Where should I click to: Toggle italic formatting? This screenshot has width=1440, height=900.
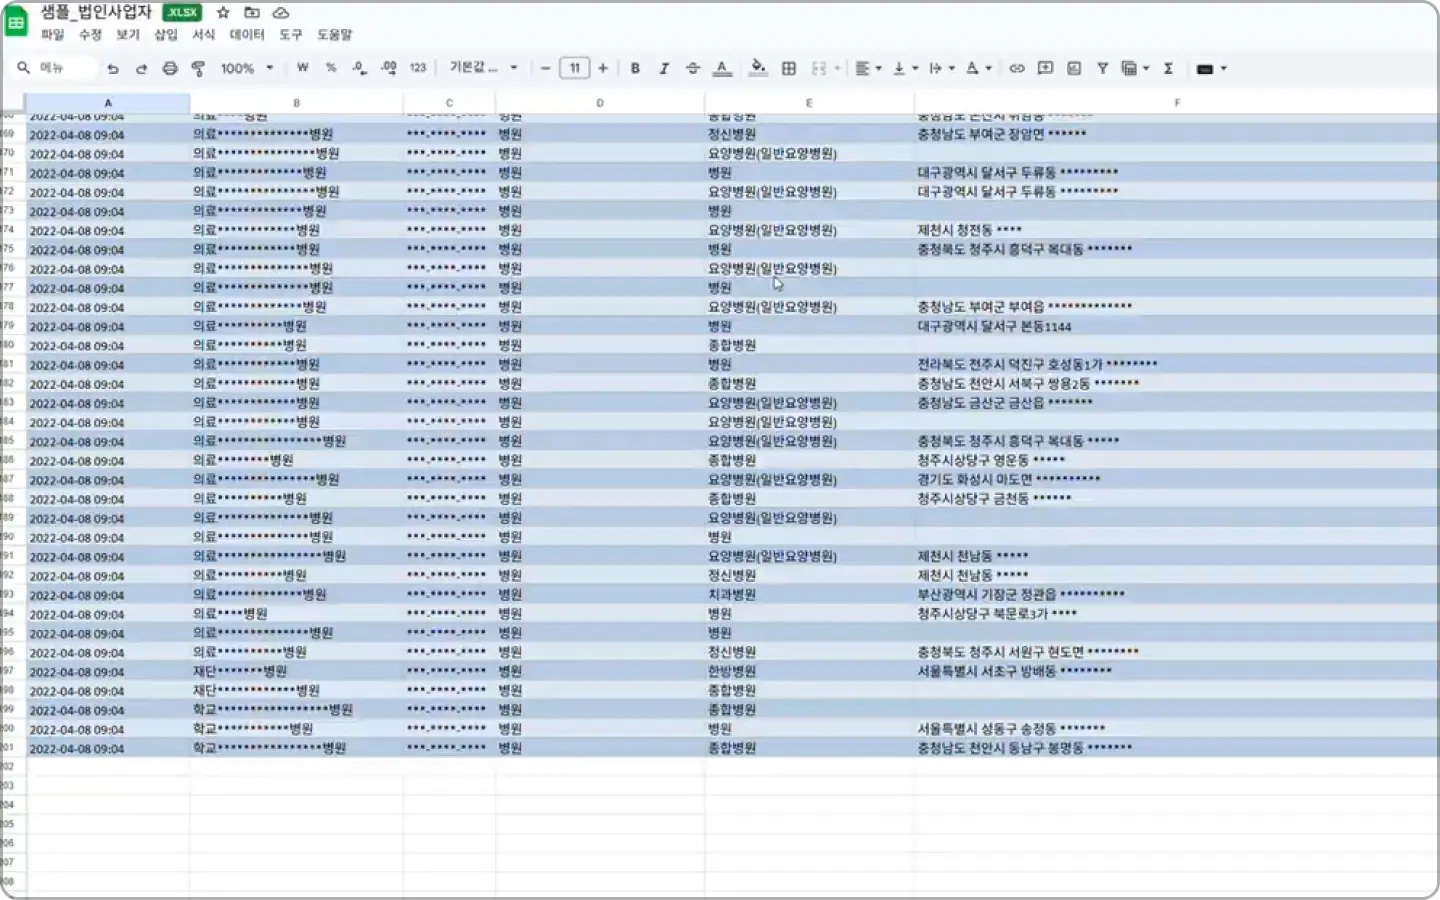[x=664, y=68]
